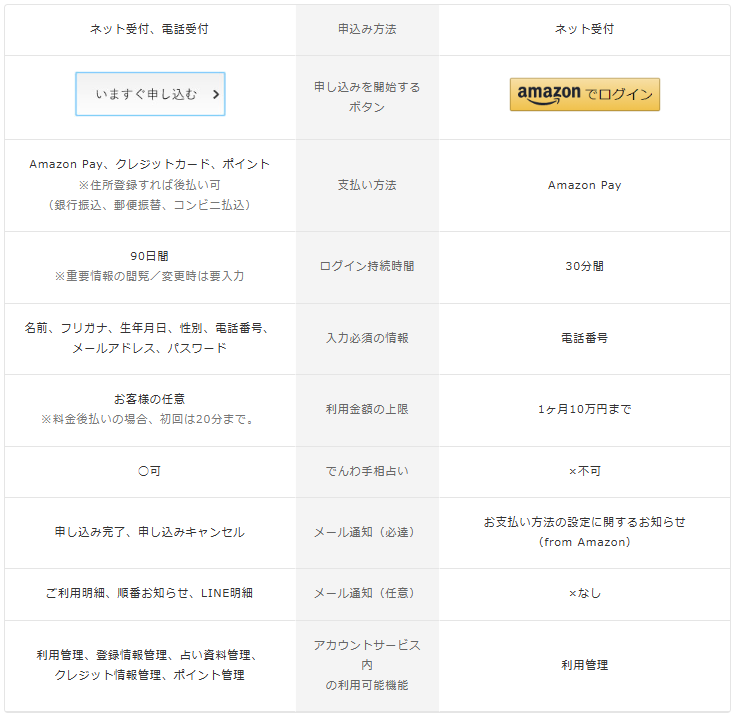Select the メール通知(任意) label
735x717 pixels.
point(365,593)
